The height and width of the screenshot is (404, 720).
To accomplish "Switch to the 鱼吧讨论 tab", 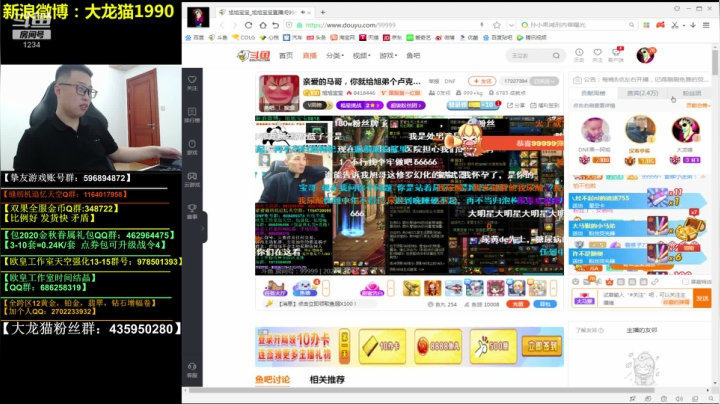I will click(x=273, y=380).
